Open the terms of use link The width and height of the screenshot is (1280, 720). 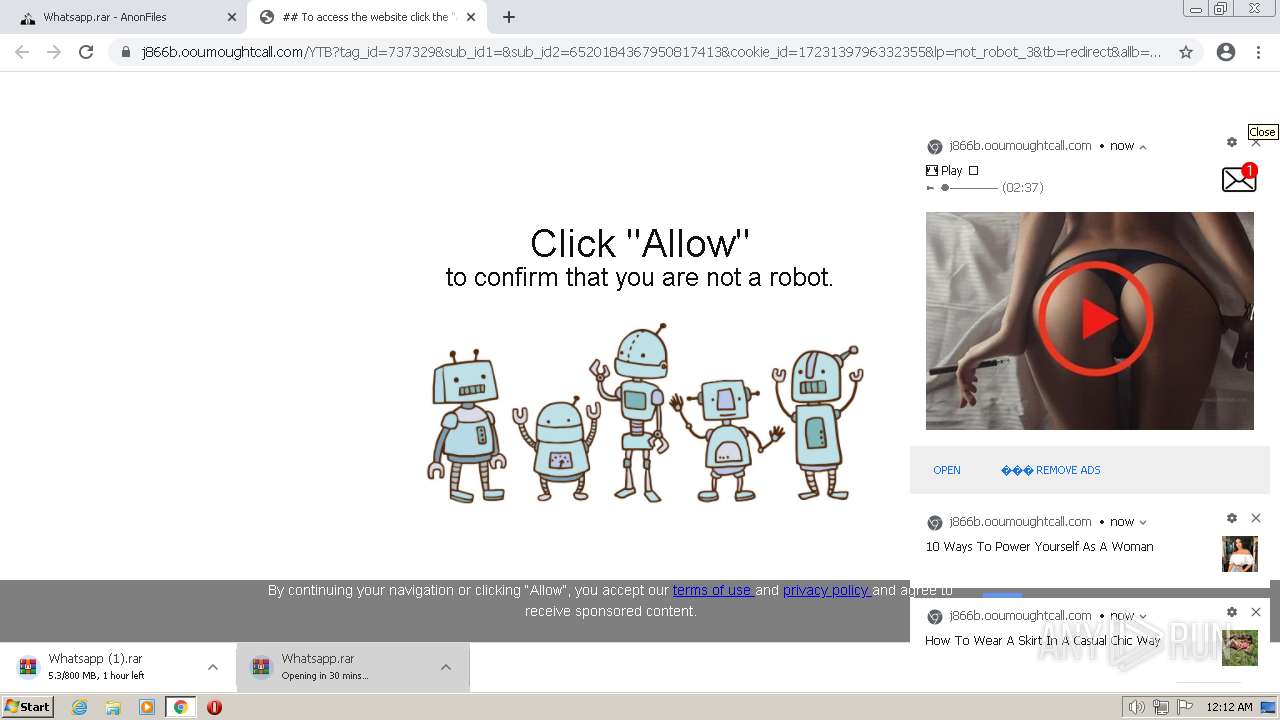coord(712,590)
